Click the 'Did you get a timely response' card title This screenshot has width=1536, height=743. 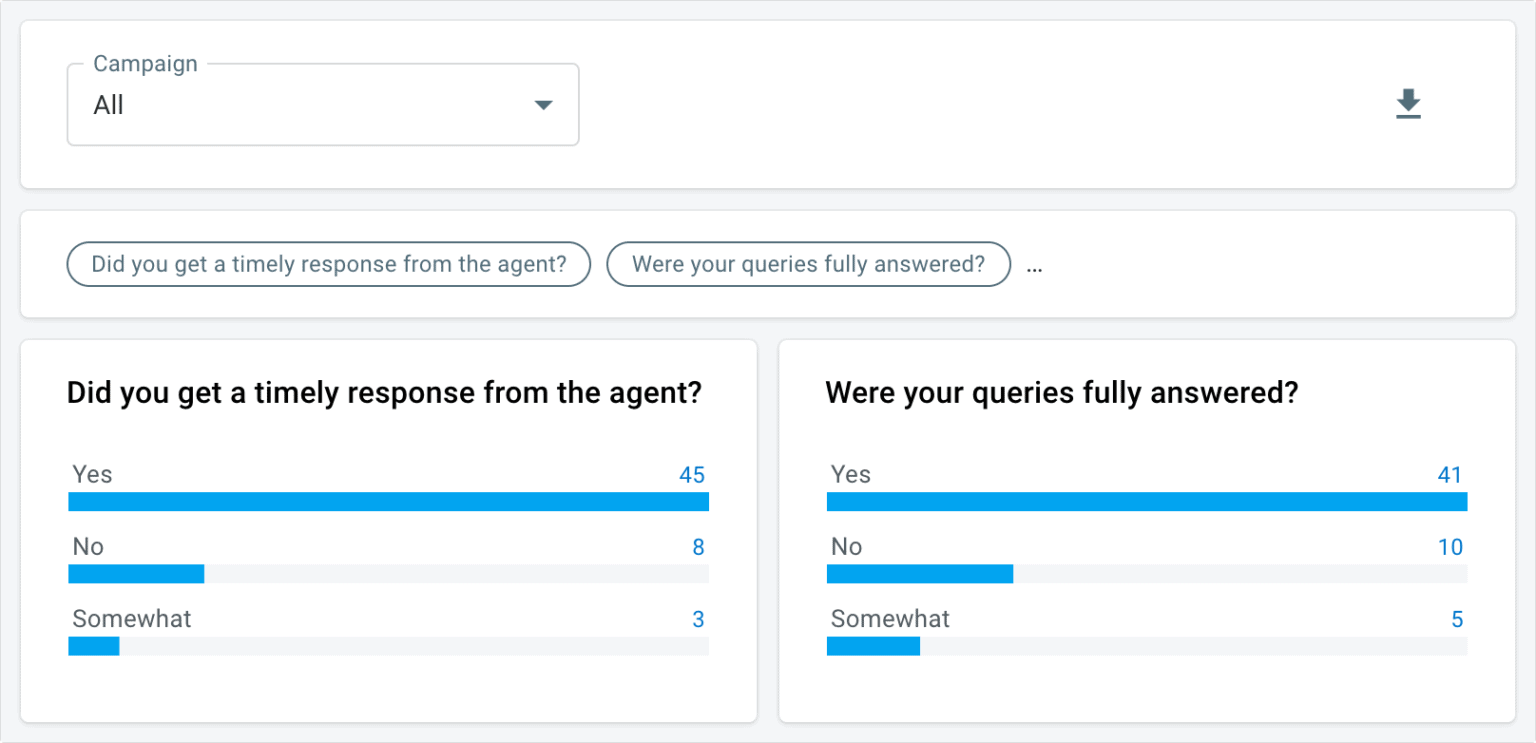click(384, 393)
